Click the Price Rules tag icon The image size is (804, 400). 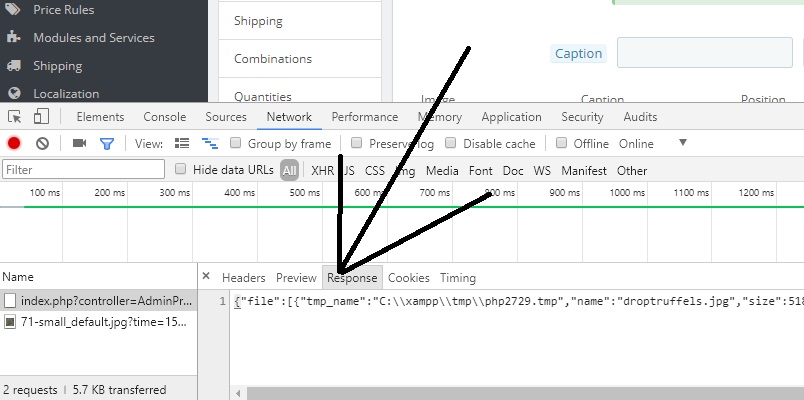pos(14,9)
